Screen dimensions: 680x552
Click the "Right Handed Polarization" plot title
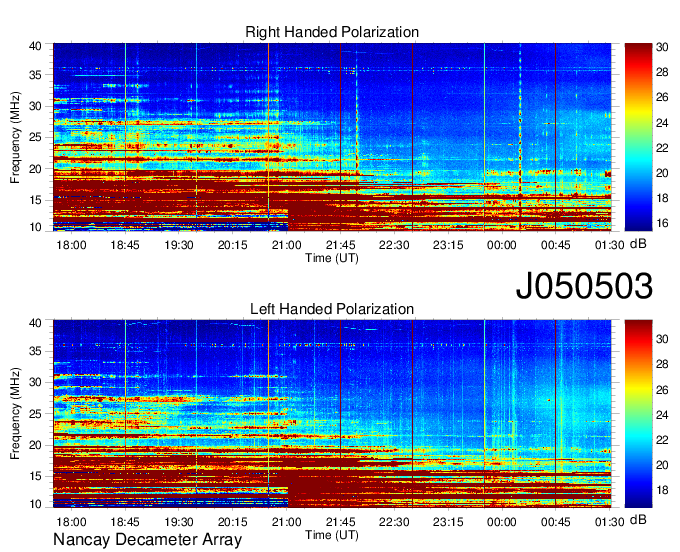pos(332,32)
